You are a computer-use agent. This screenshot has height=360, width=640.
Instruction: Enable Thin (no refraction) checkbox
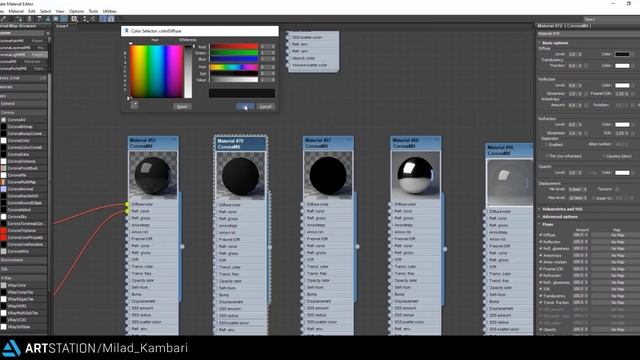click(x=546, y=156)
